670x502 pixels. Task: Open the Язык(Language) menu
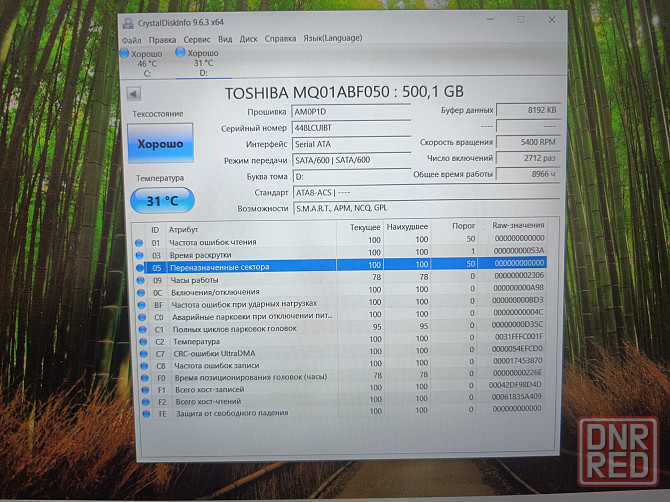[333, 38]
